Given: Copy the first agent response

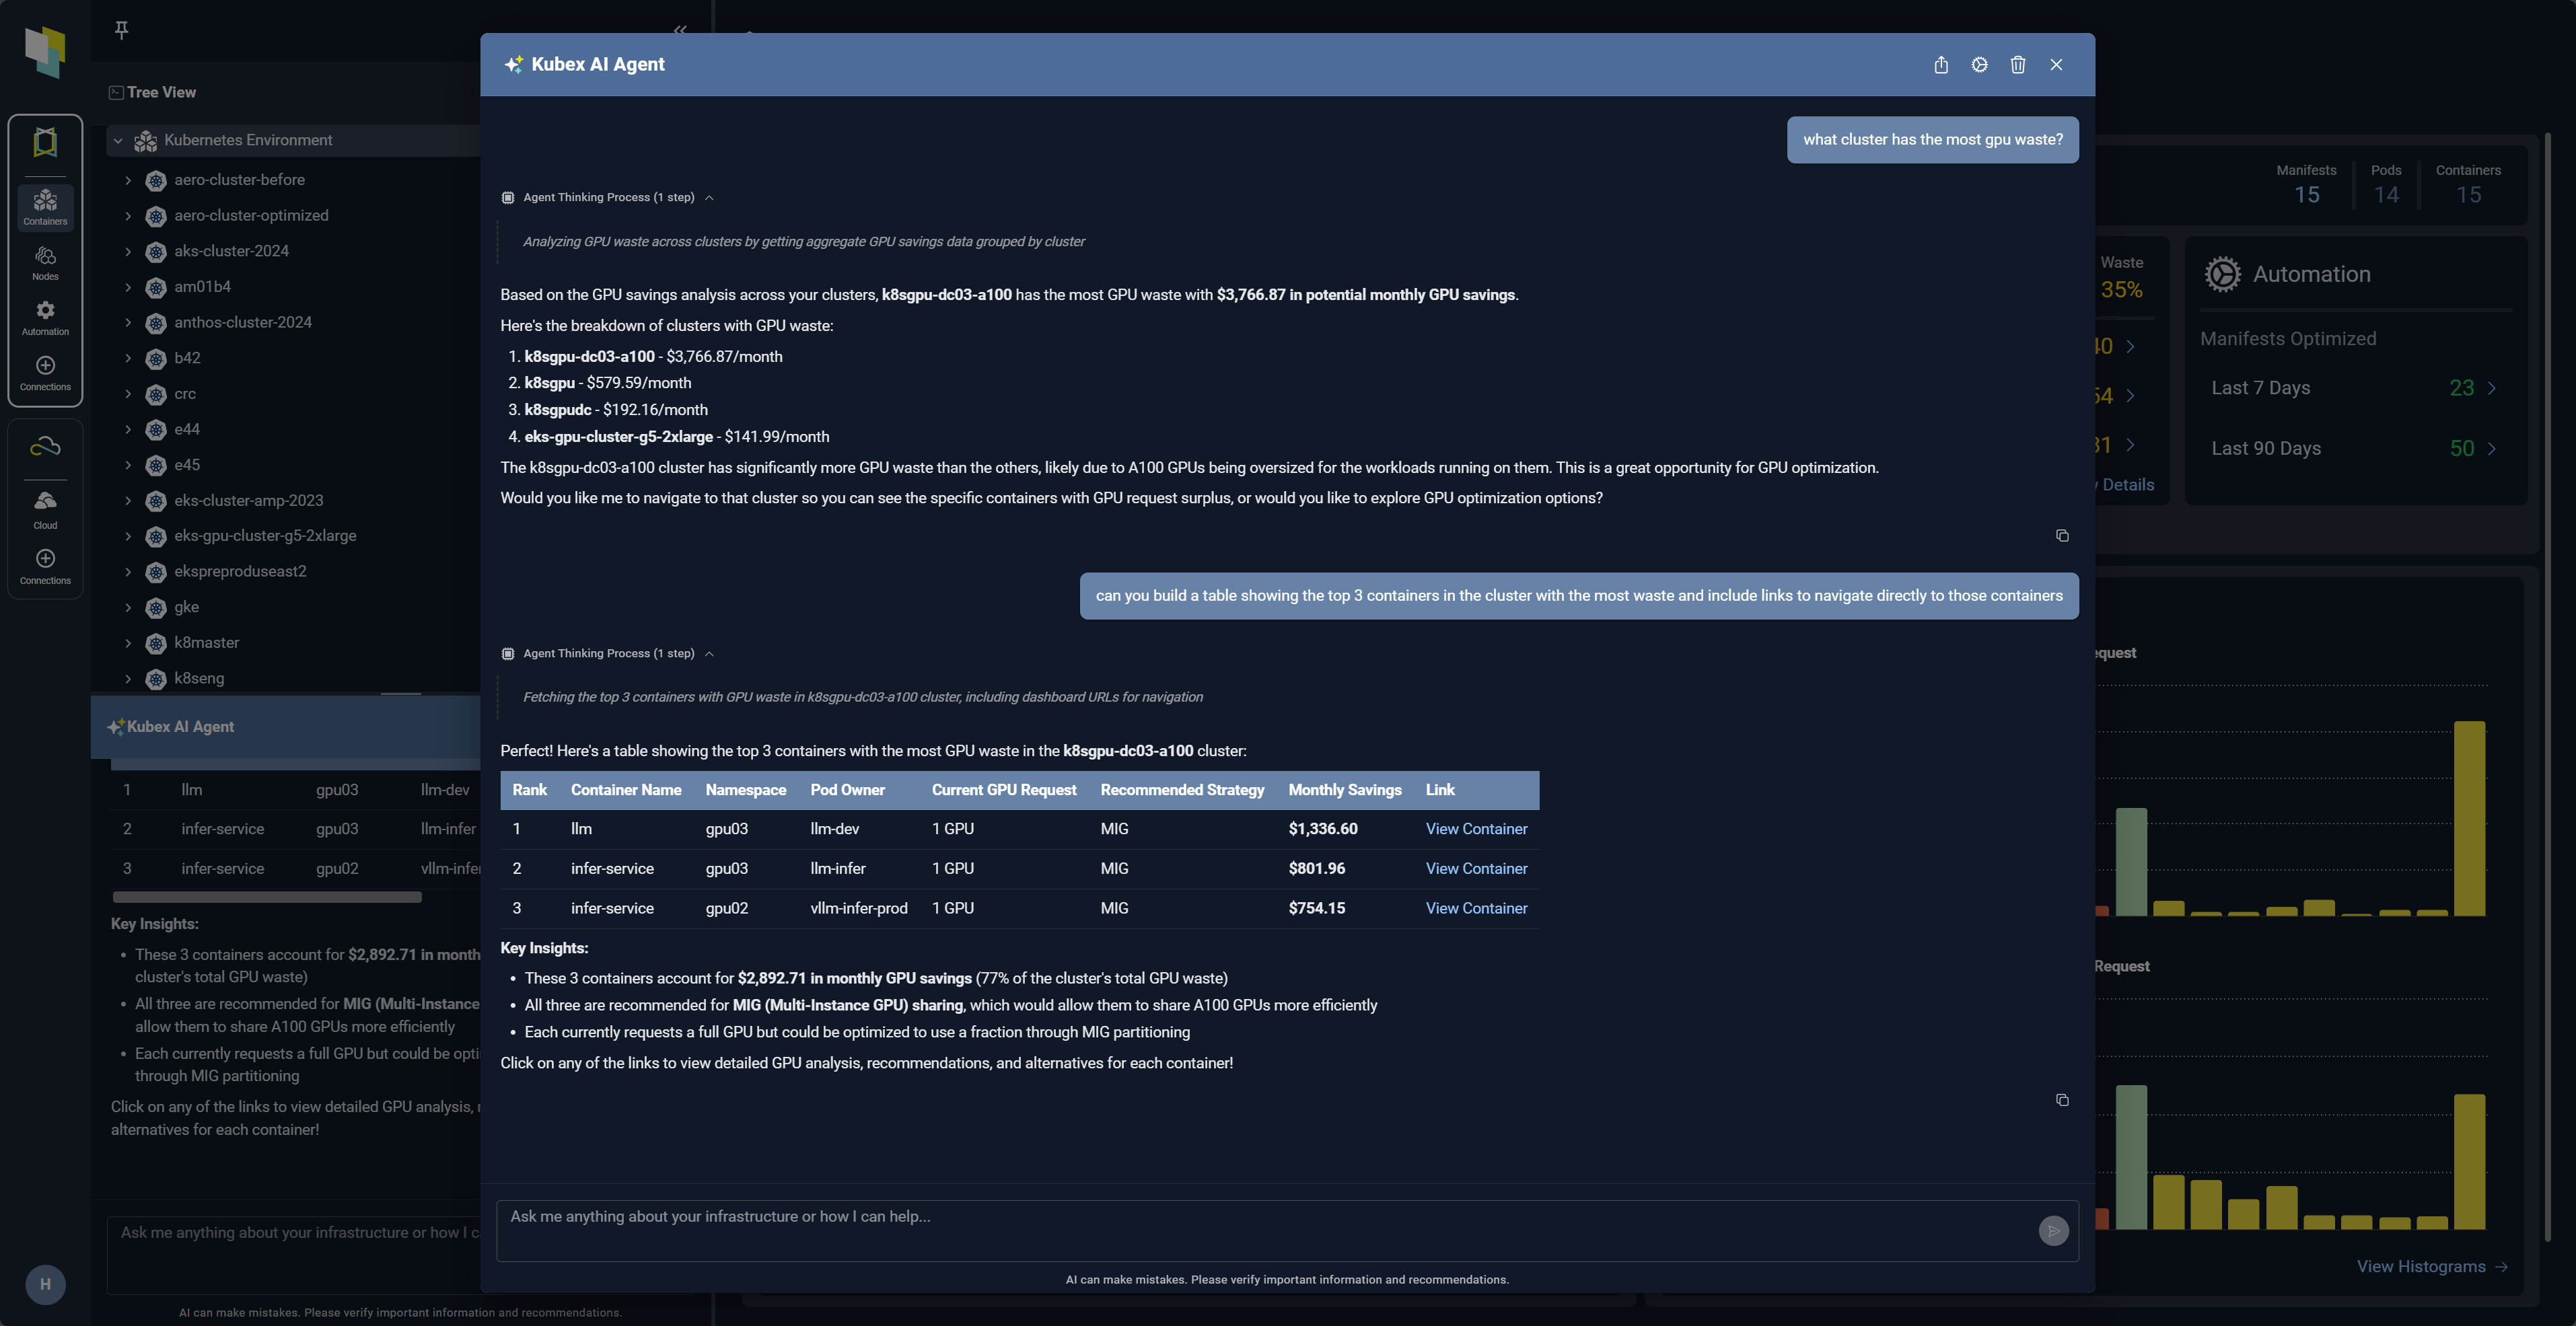Looking at the screenshot, I should click(x=2061, y=536).
